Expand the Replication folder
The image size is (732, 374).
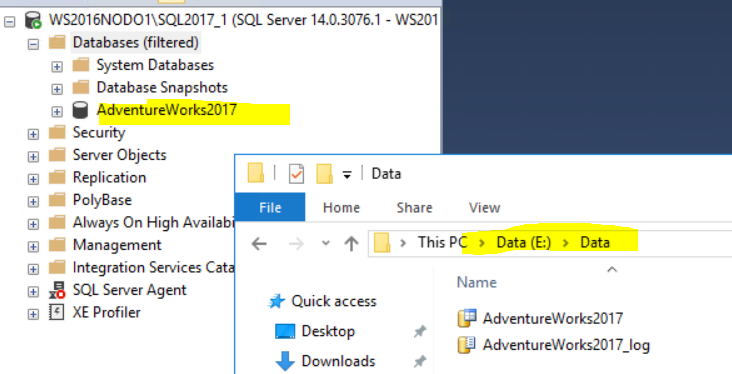point(33,179)
